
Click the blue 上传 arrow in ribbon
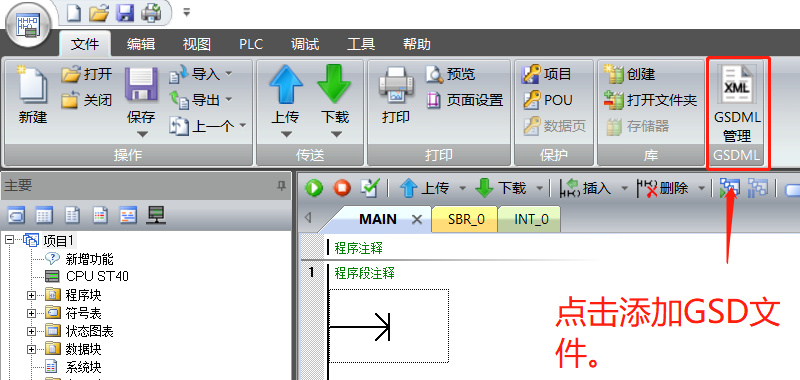(286, 85)
